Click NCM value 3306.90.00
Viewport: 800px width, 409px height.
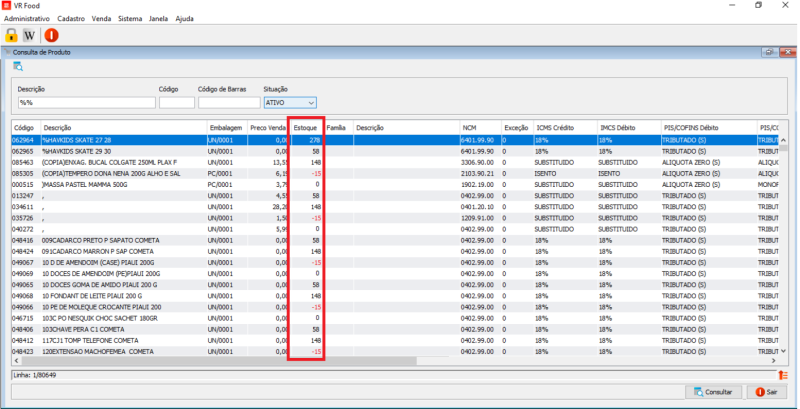coord(478,162)
